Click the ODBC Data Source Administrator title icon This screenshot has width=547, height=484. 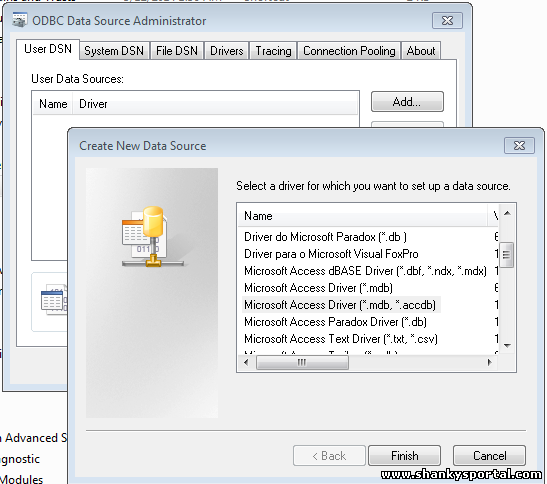coord(20,20)
